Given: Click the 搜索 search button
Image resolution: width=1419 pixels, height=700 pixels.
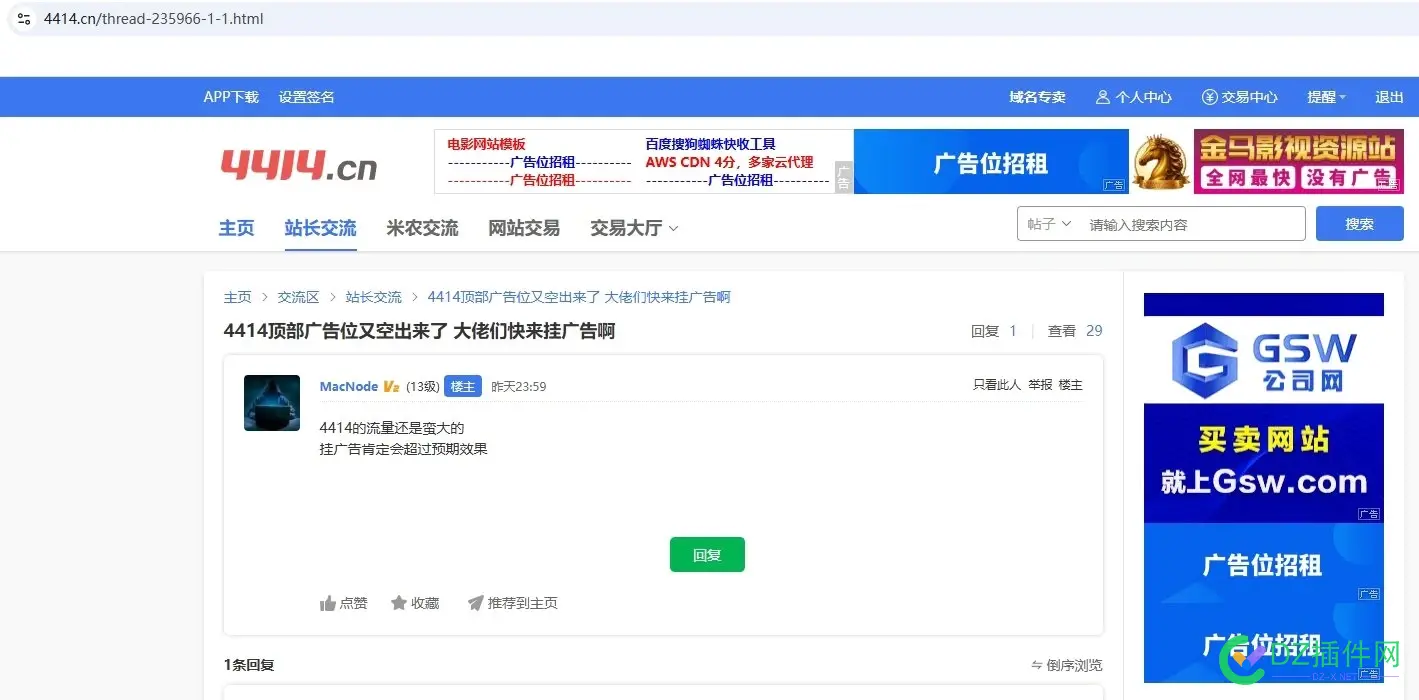Looking at the screenshot, I should pos(1359,223).
